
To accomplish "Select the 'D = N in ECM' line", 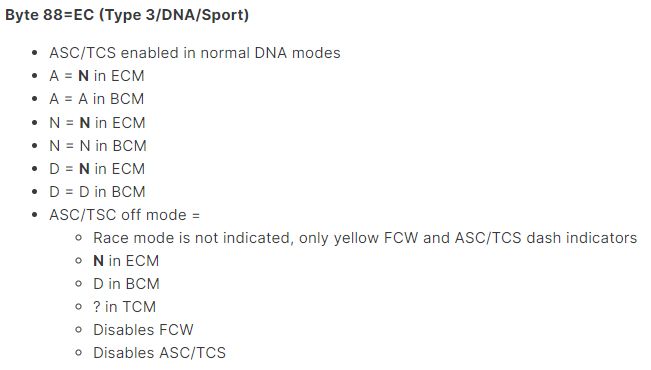I will 97,169.
